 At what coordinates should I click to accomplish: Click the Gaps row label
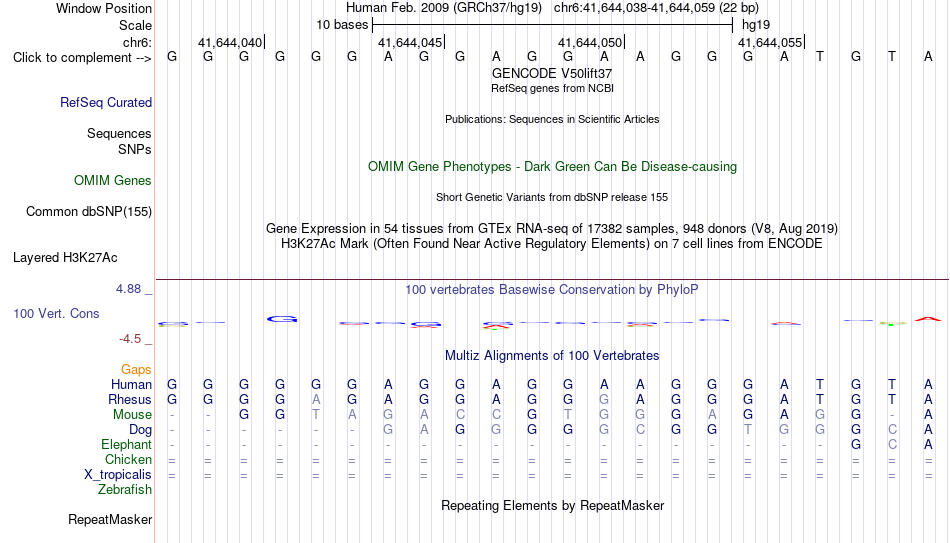pyautogui.click(x=136, y=370)
